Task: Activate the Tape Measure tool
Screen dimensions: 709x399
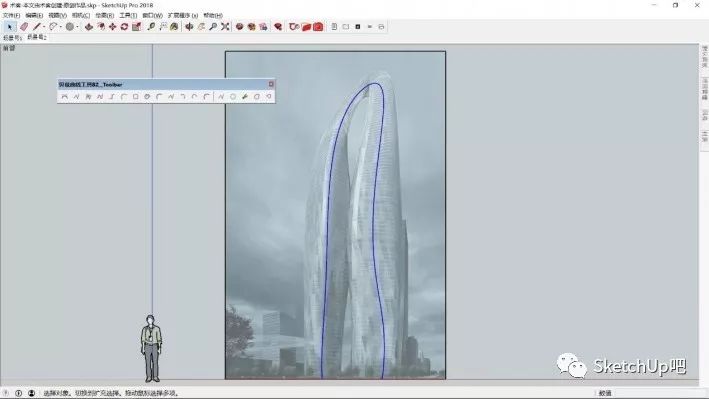Action: (x=151, y=27)
